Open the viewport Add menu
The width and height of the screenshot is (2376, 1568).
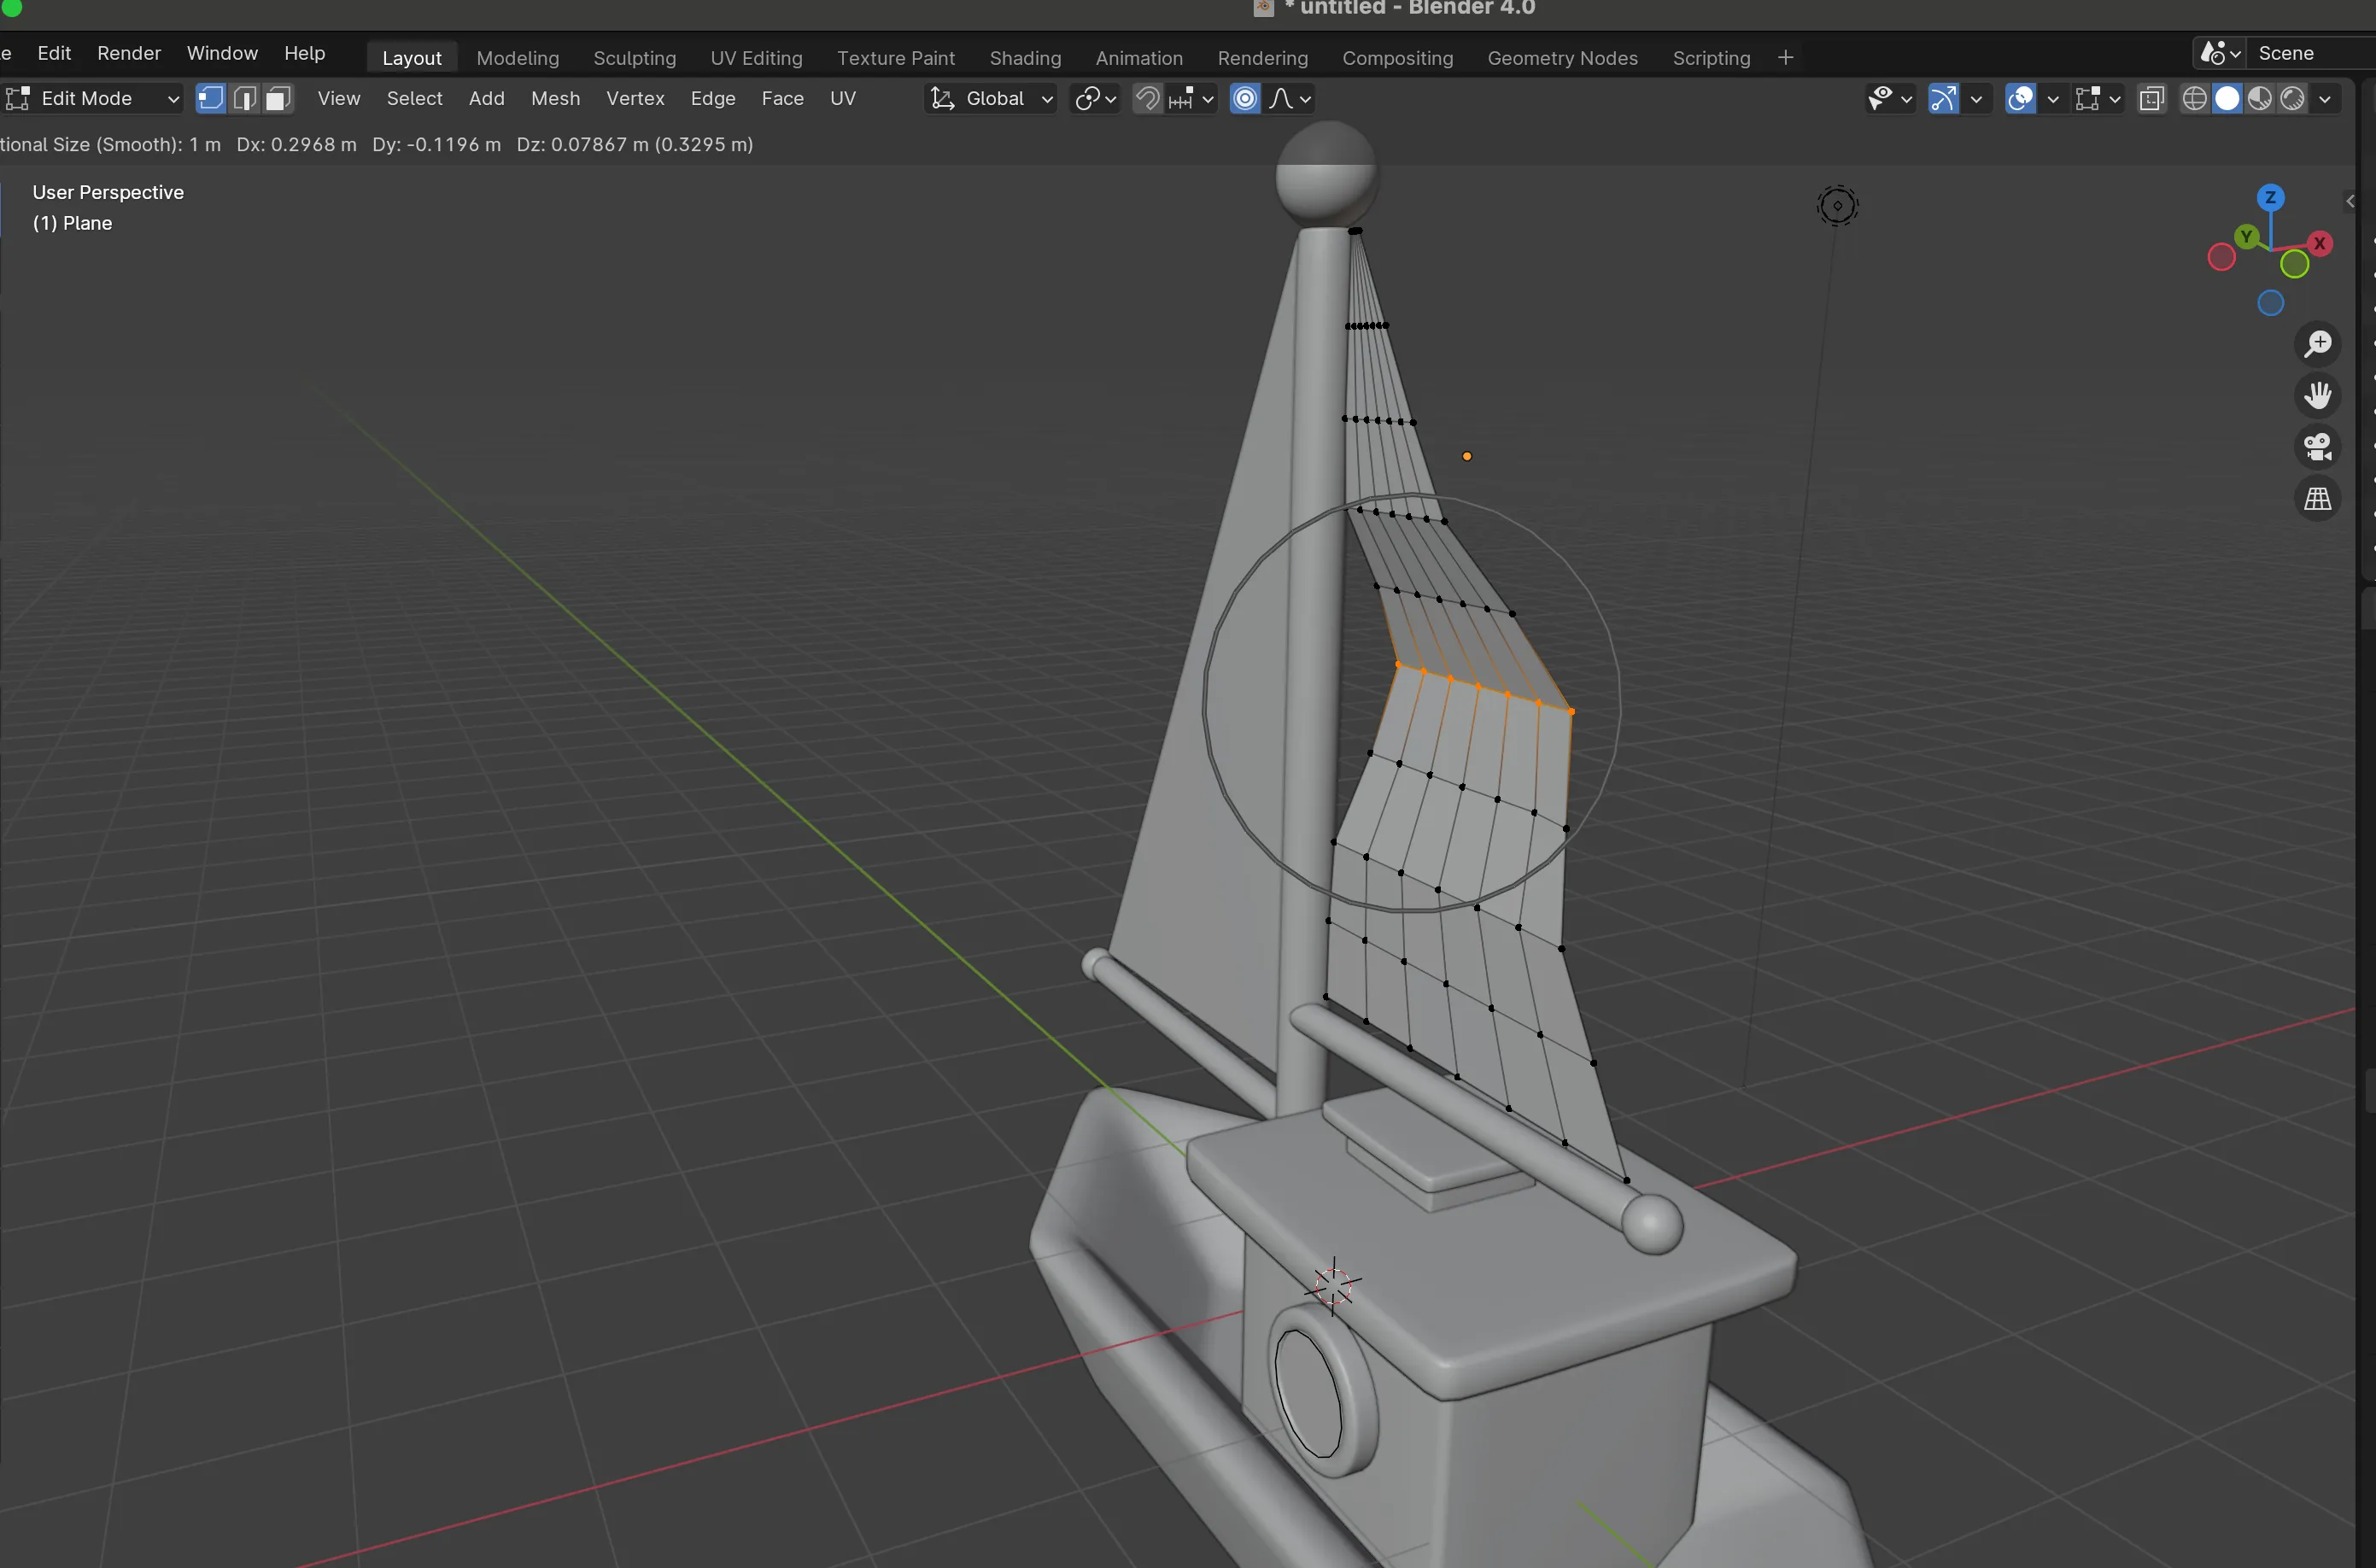coord(486,98)
